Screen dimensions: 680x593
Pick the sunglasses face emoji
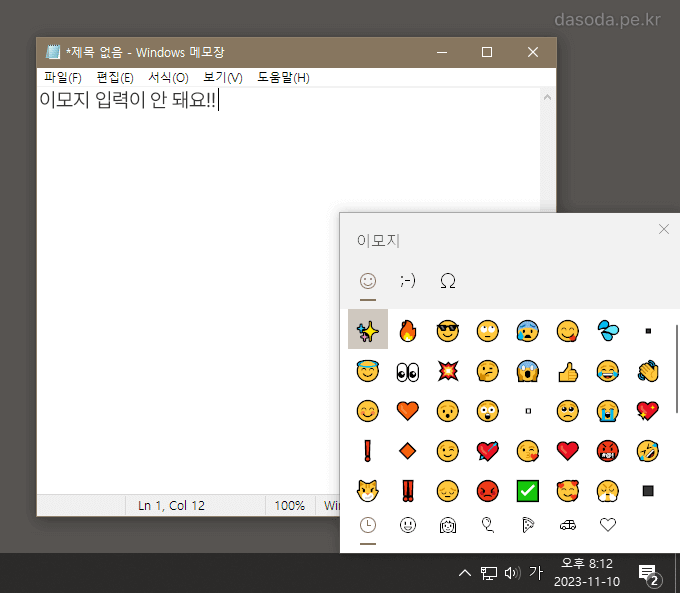click(448, 331)
